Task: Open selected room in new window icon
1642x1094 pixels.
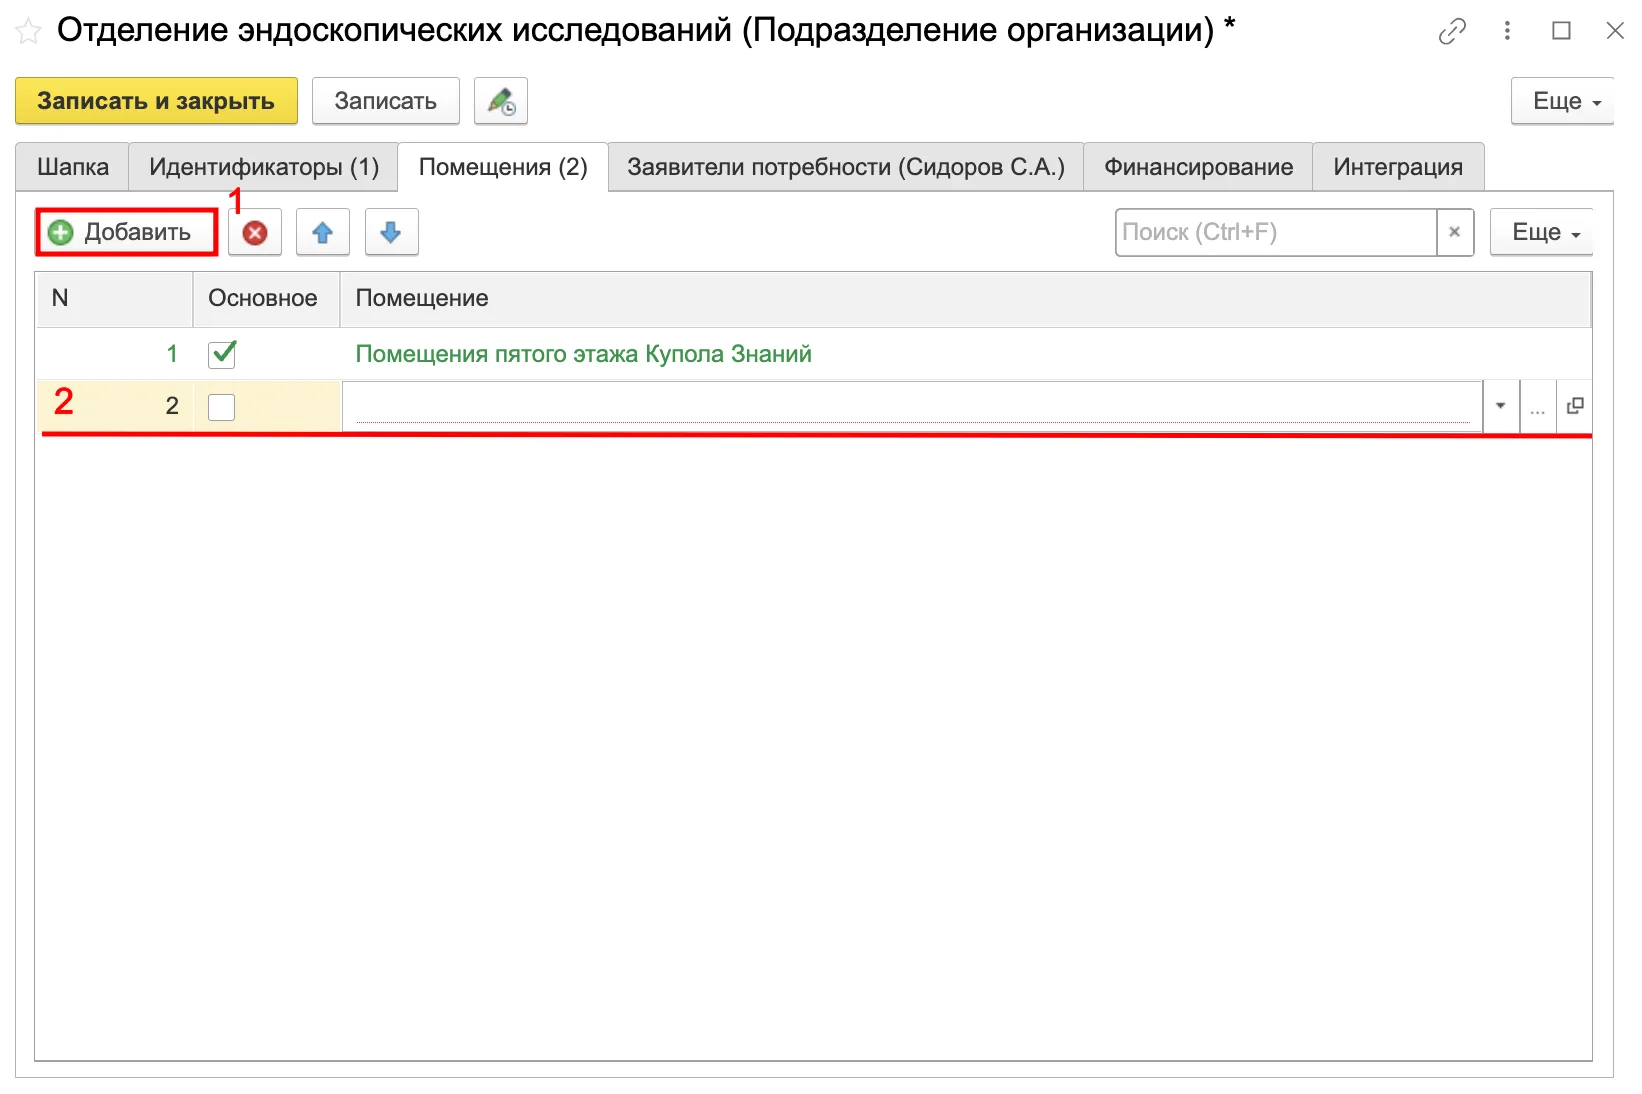Action: (1575, 406)
